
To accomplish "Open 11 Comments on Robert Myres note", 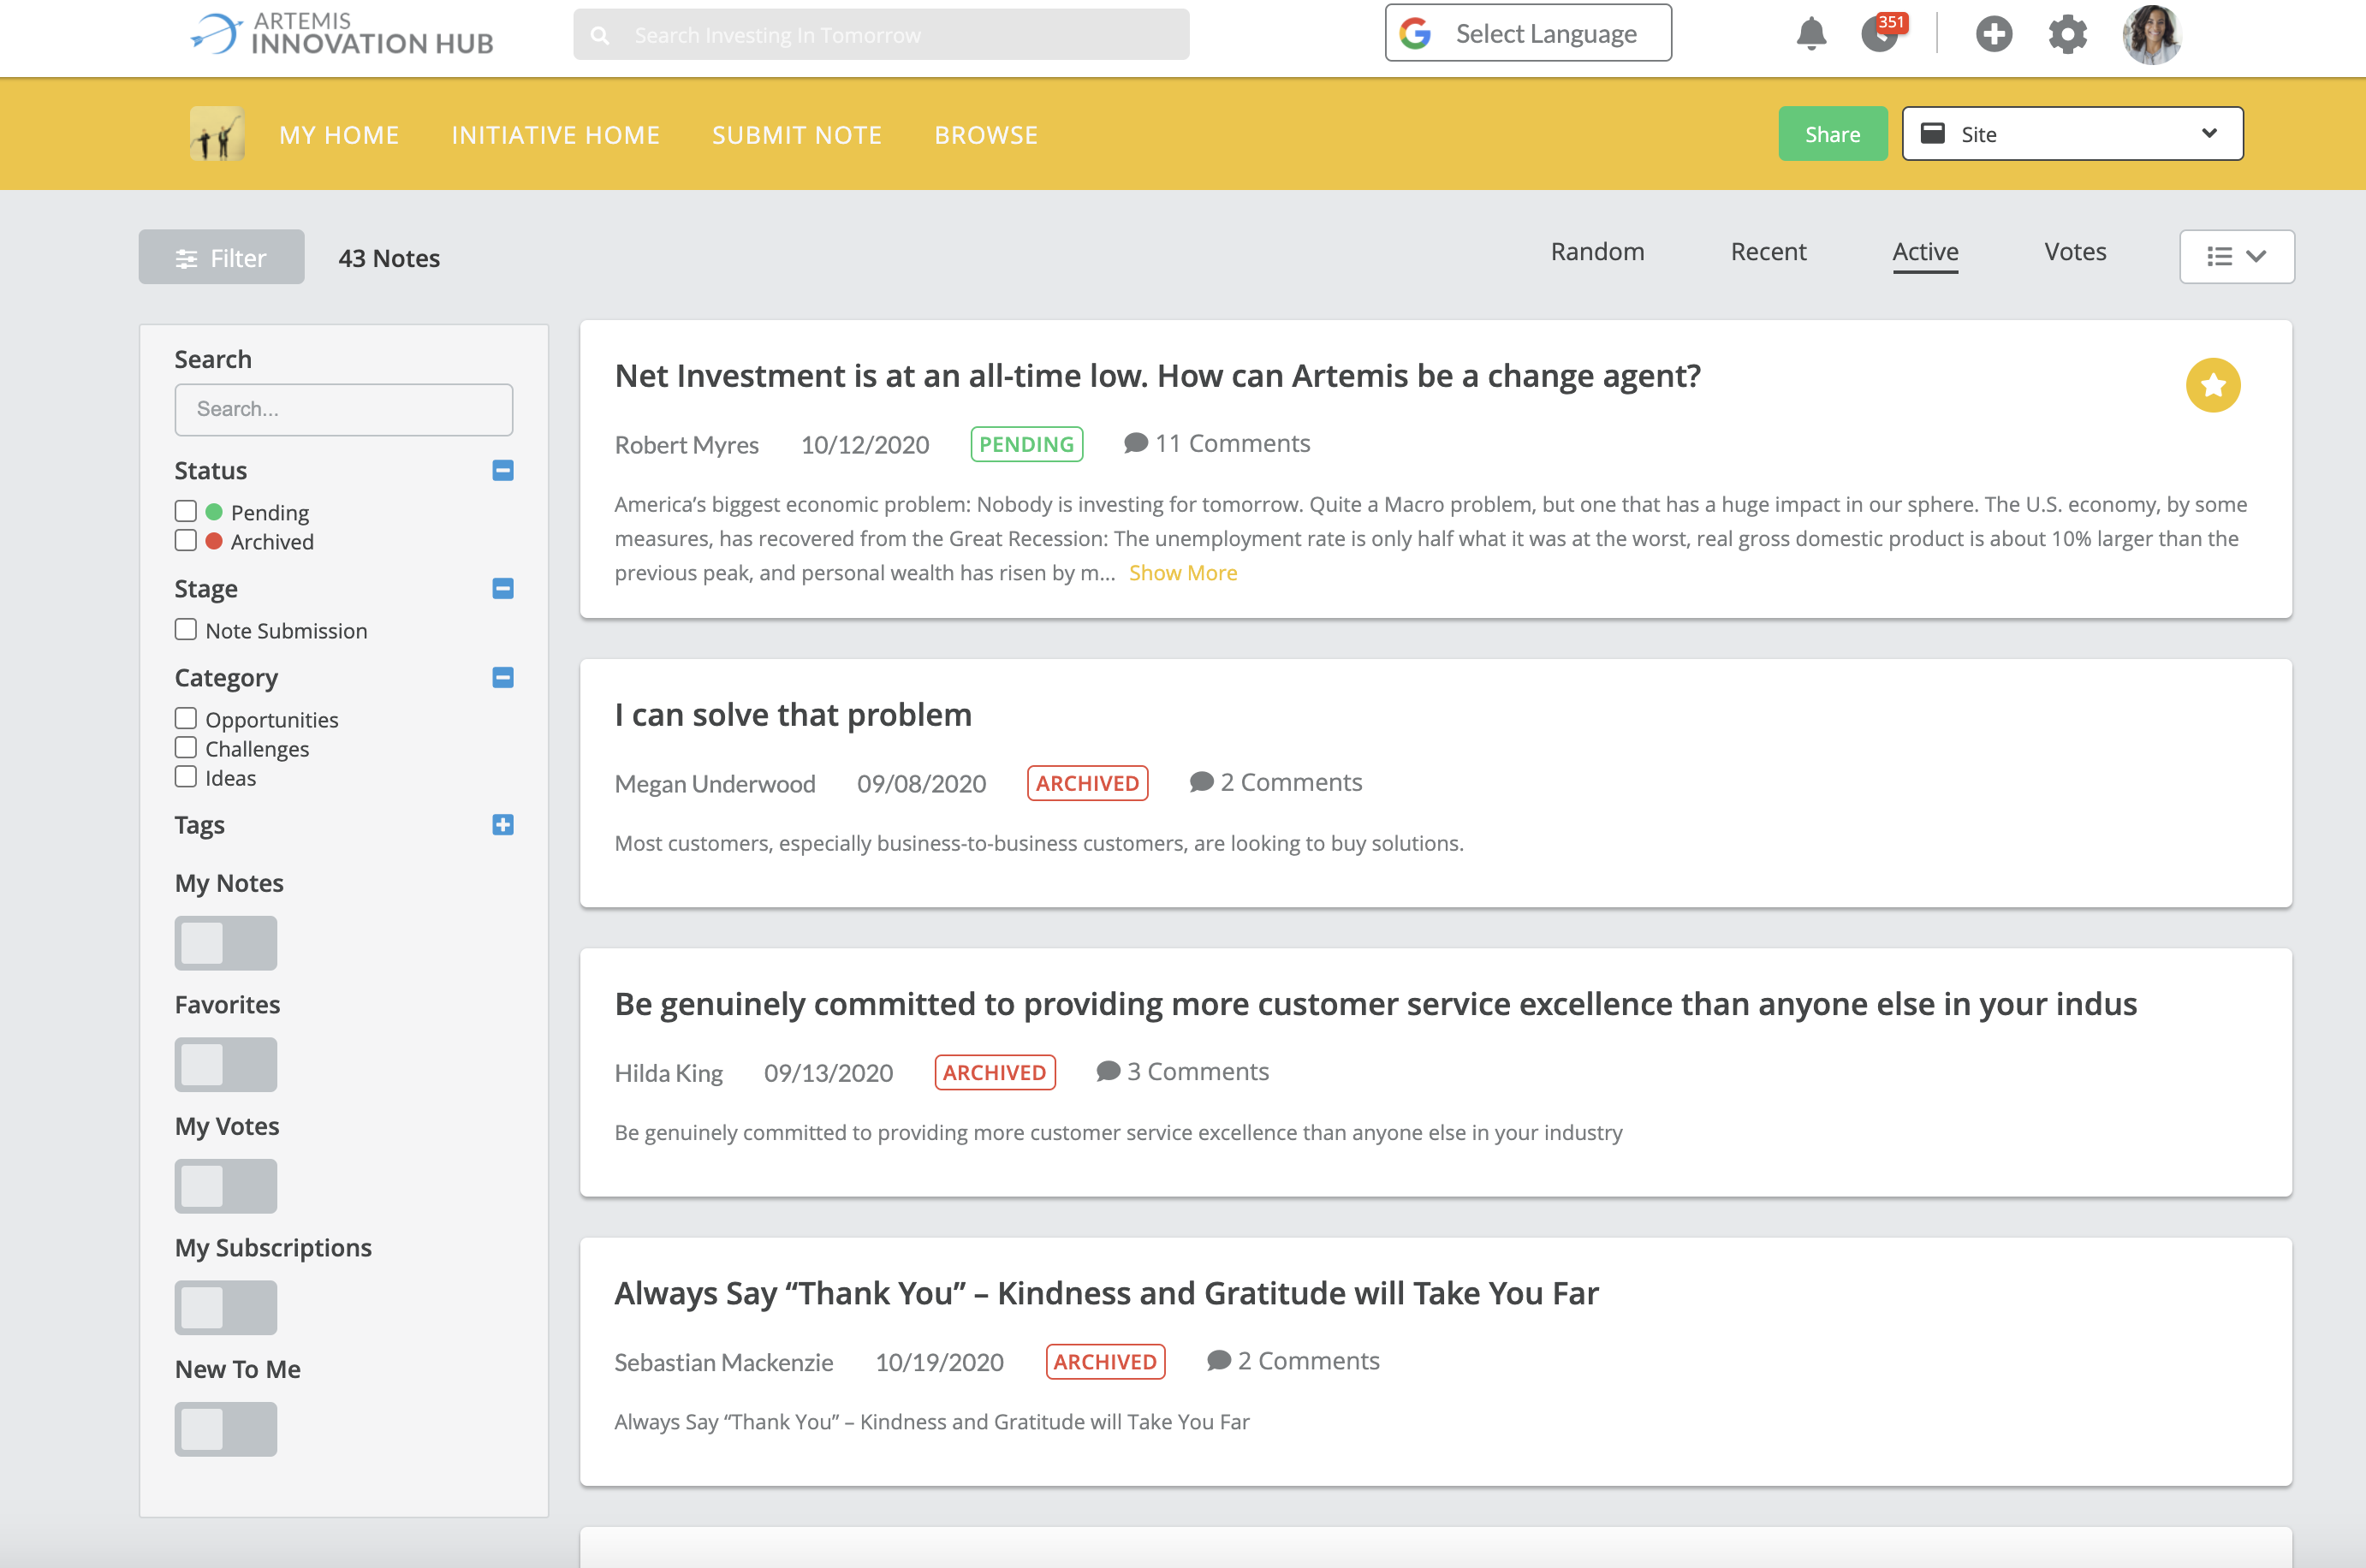I will pos(1217,443).
